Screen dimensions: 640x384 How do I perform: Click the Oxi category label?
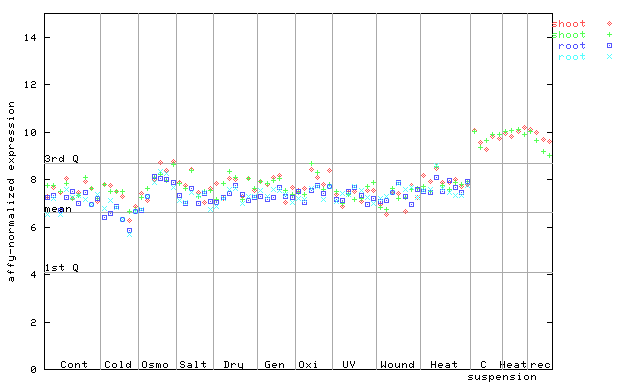pyautogui.click(x=308, y=364)
